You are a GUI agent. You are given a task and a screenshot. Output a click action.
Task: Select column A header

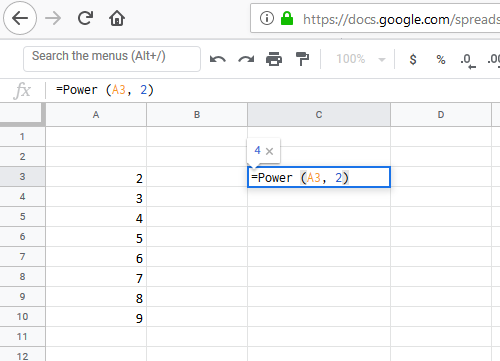pyautogui.click(x=96, y=115)
